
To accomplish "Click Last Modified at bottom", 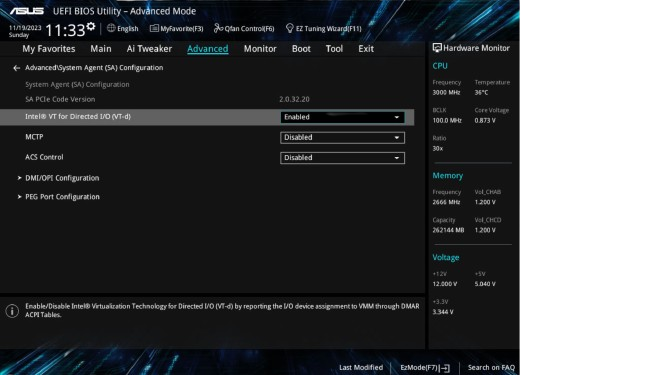I will 361,368.
